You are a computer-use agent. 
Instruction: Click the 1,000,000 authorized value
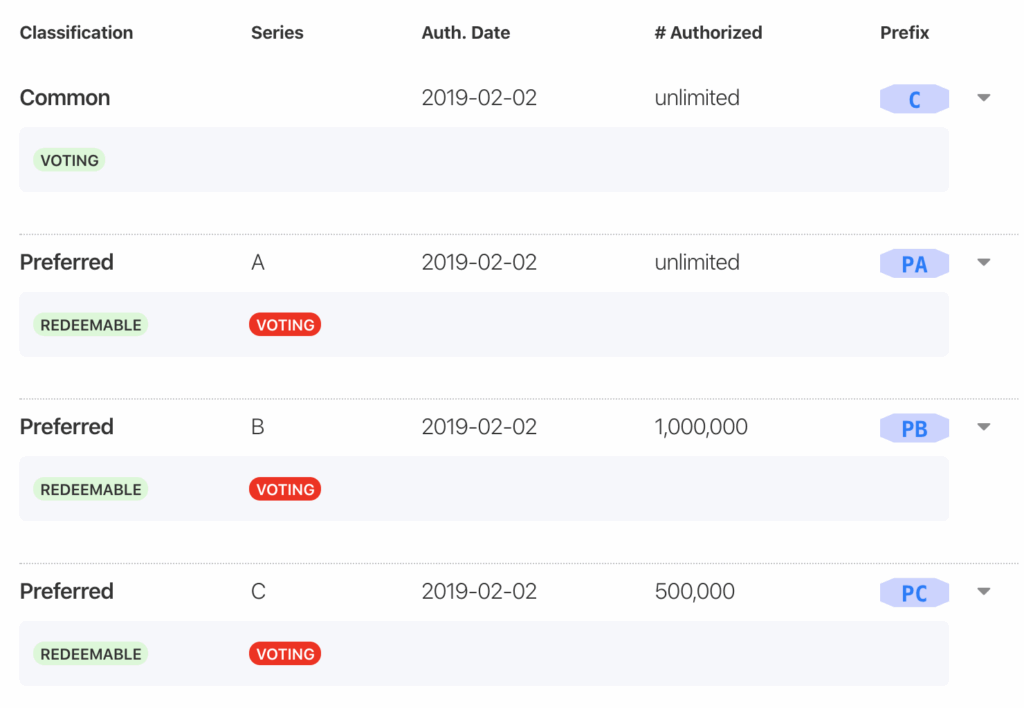pos(701,427)
